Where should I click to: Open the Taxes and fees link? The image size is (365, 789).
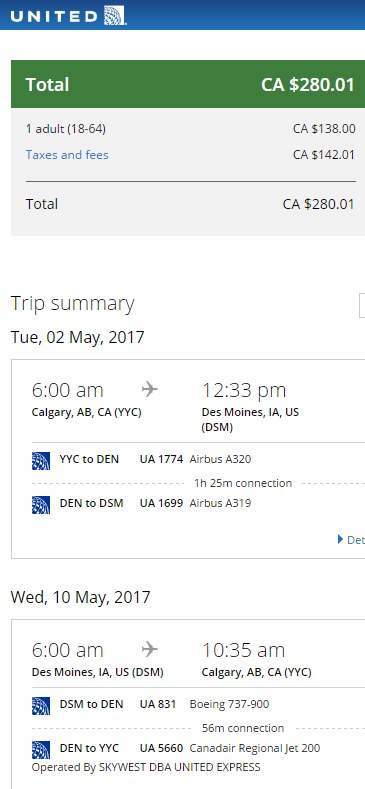tap(67, 155)
